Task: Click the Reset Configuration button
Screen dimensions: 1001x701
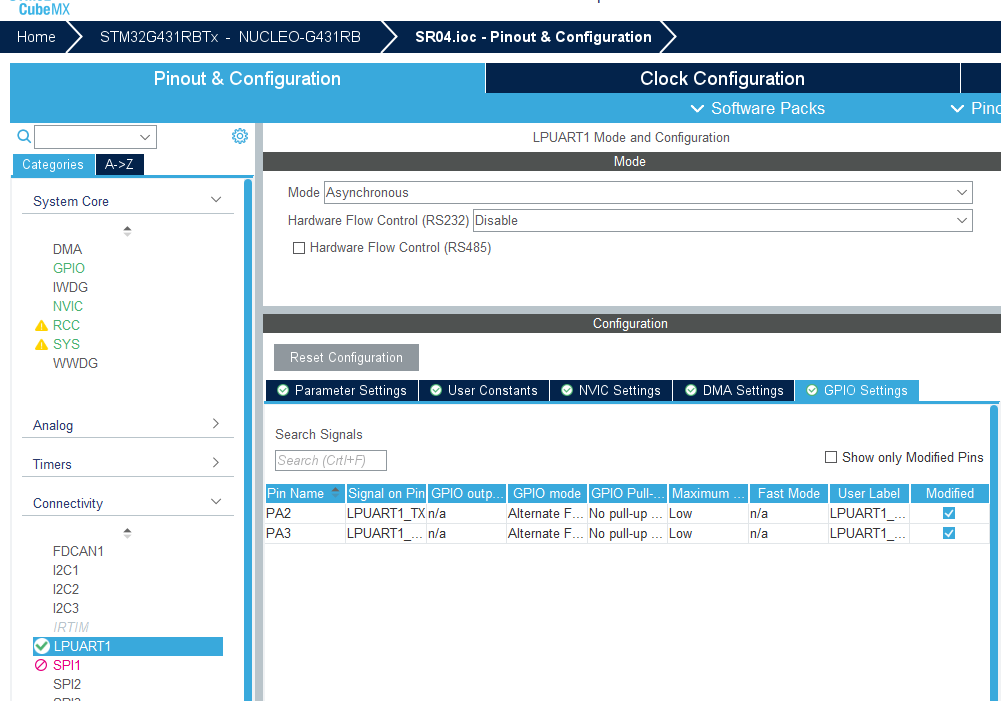Action: coord(346,358)
